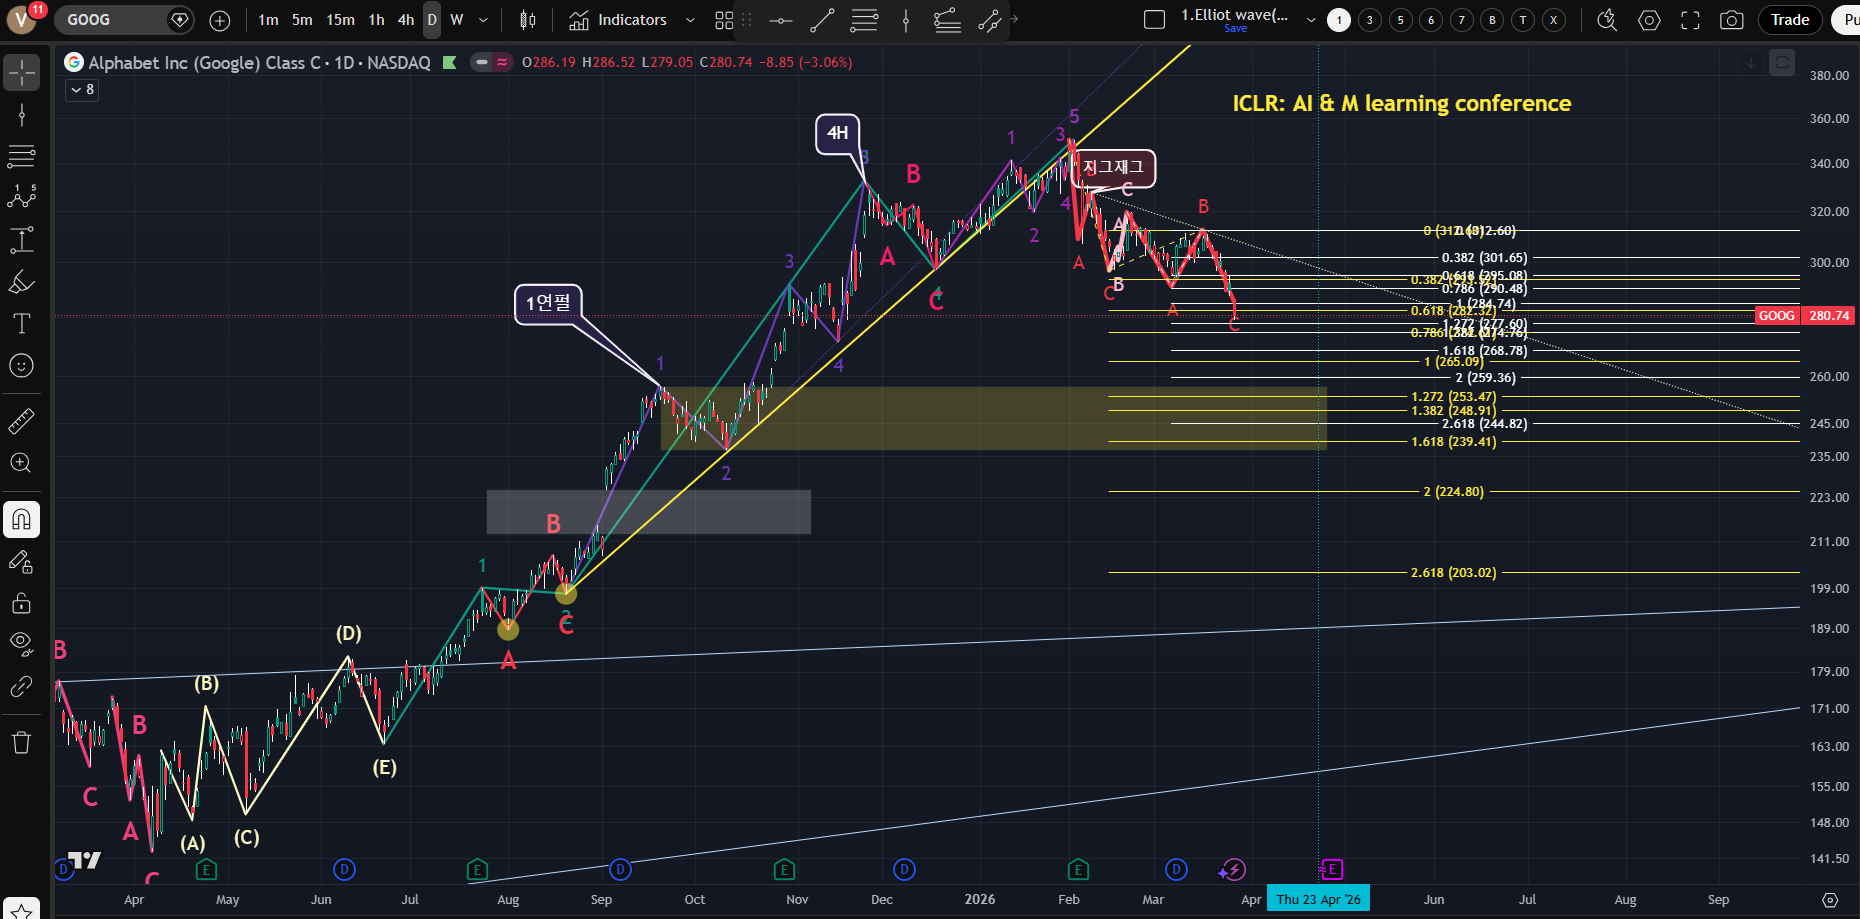Expand the time interval dropdown arrow
The width and height of the screenshot is (1860, 919).
pos(484,20)
